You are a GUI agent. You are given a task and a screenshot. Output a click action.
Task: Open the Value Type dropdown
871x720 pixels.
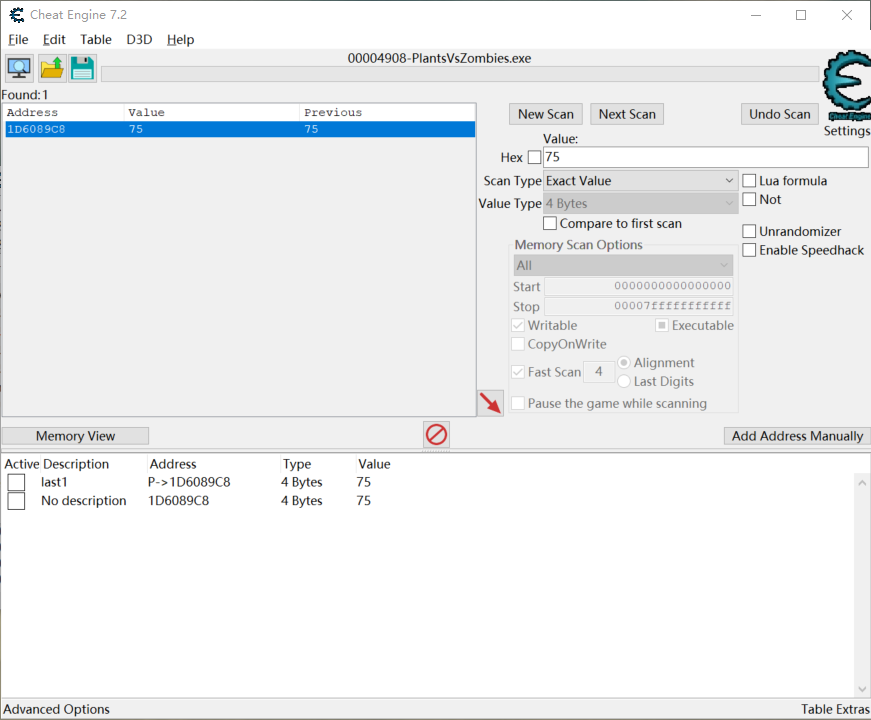[x=640, y=203]
